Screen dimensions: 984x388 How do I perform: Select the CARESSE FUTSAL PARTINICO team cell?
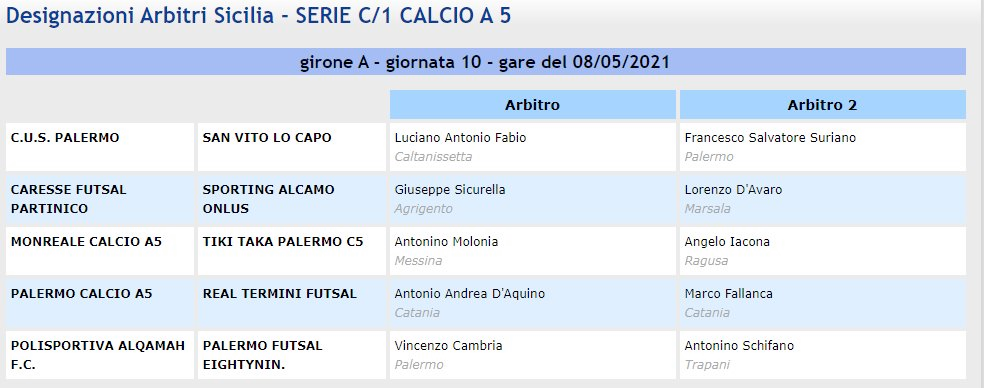100,199
